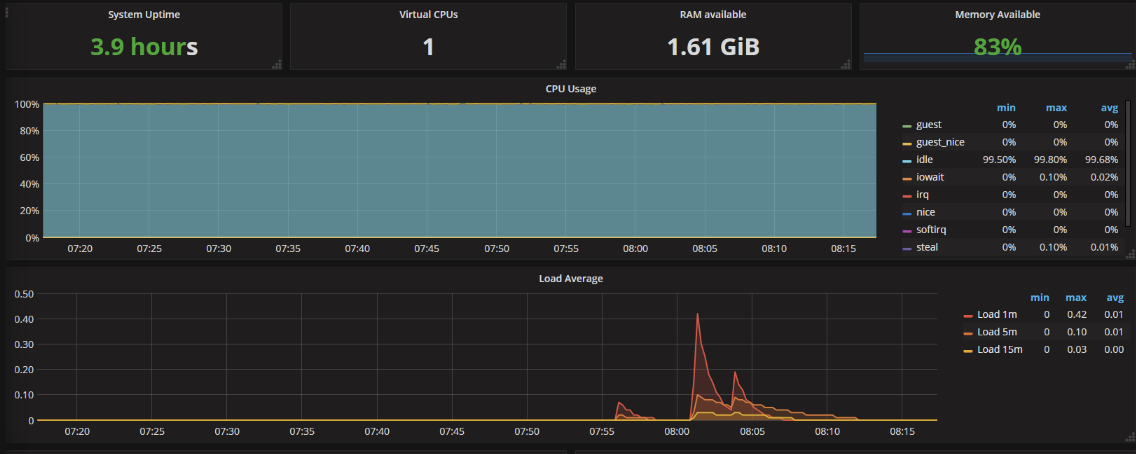
Task: Click the idle avg value 99.68%
Action: [x=1101, y=160]
